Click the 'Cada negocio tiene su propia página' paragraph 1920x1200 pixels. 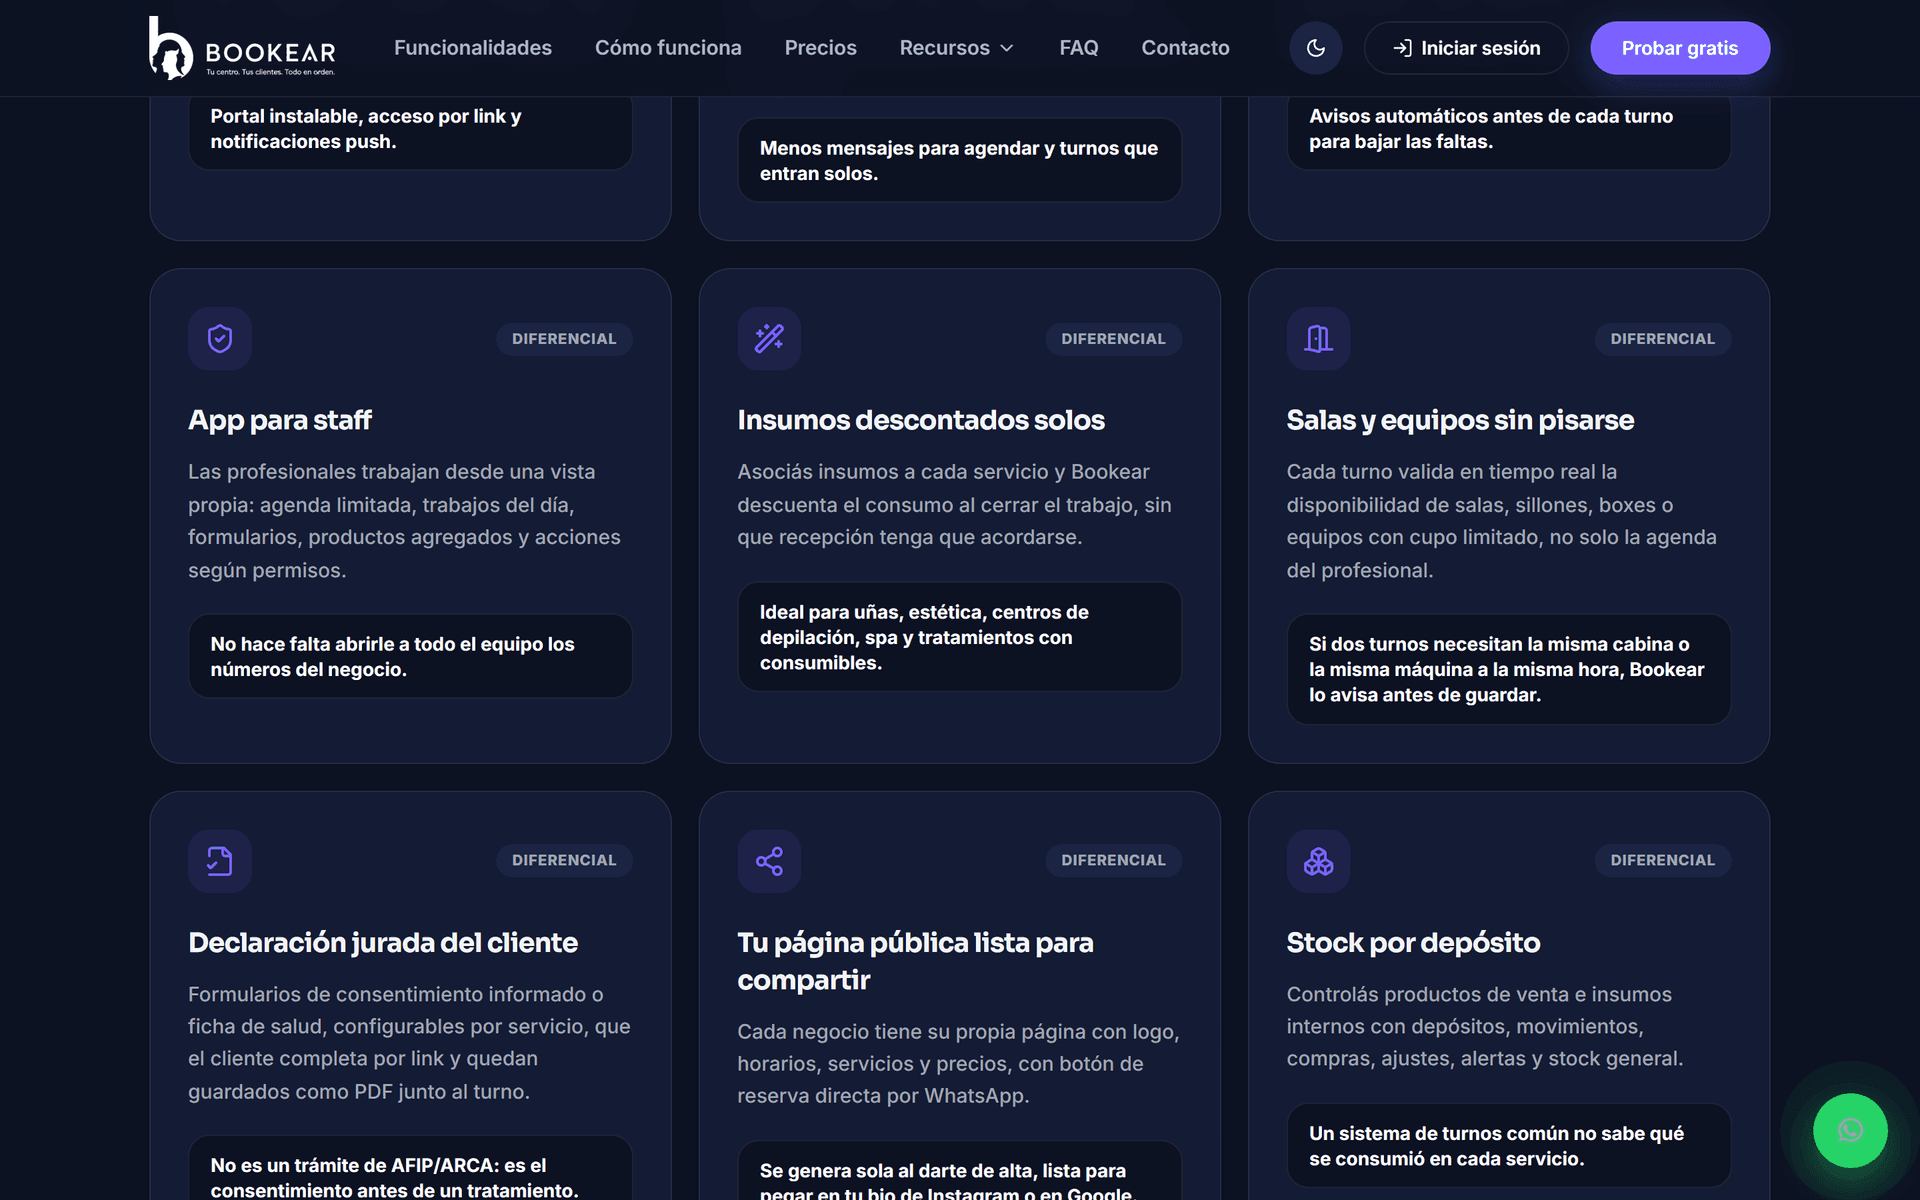(959, 1064)
